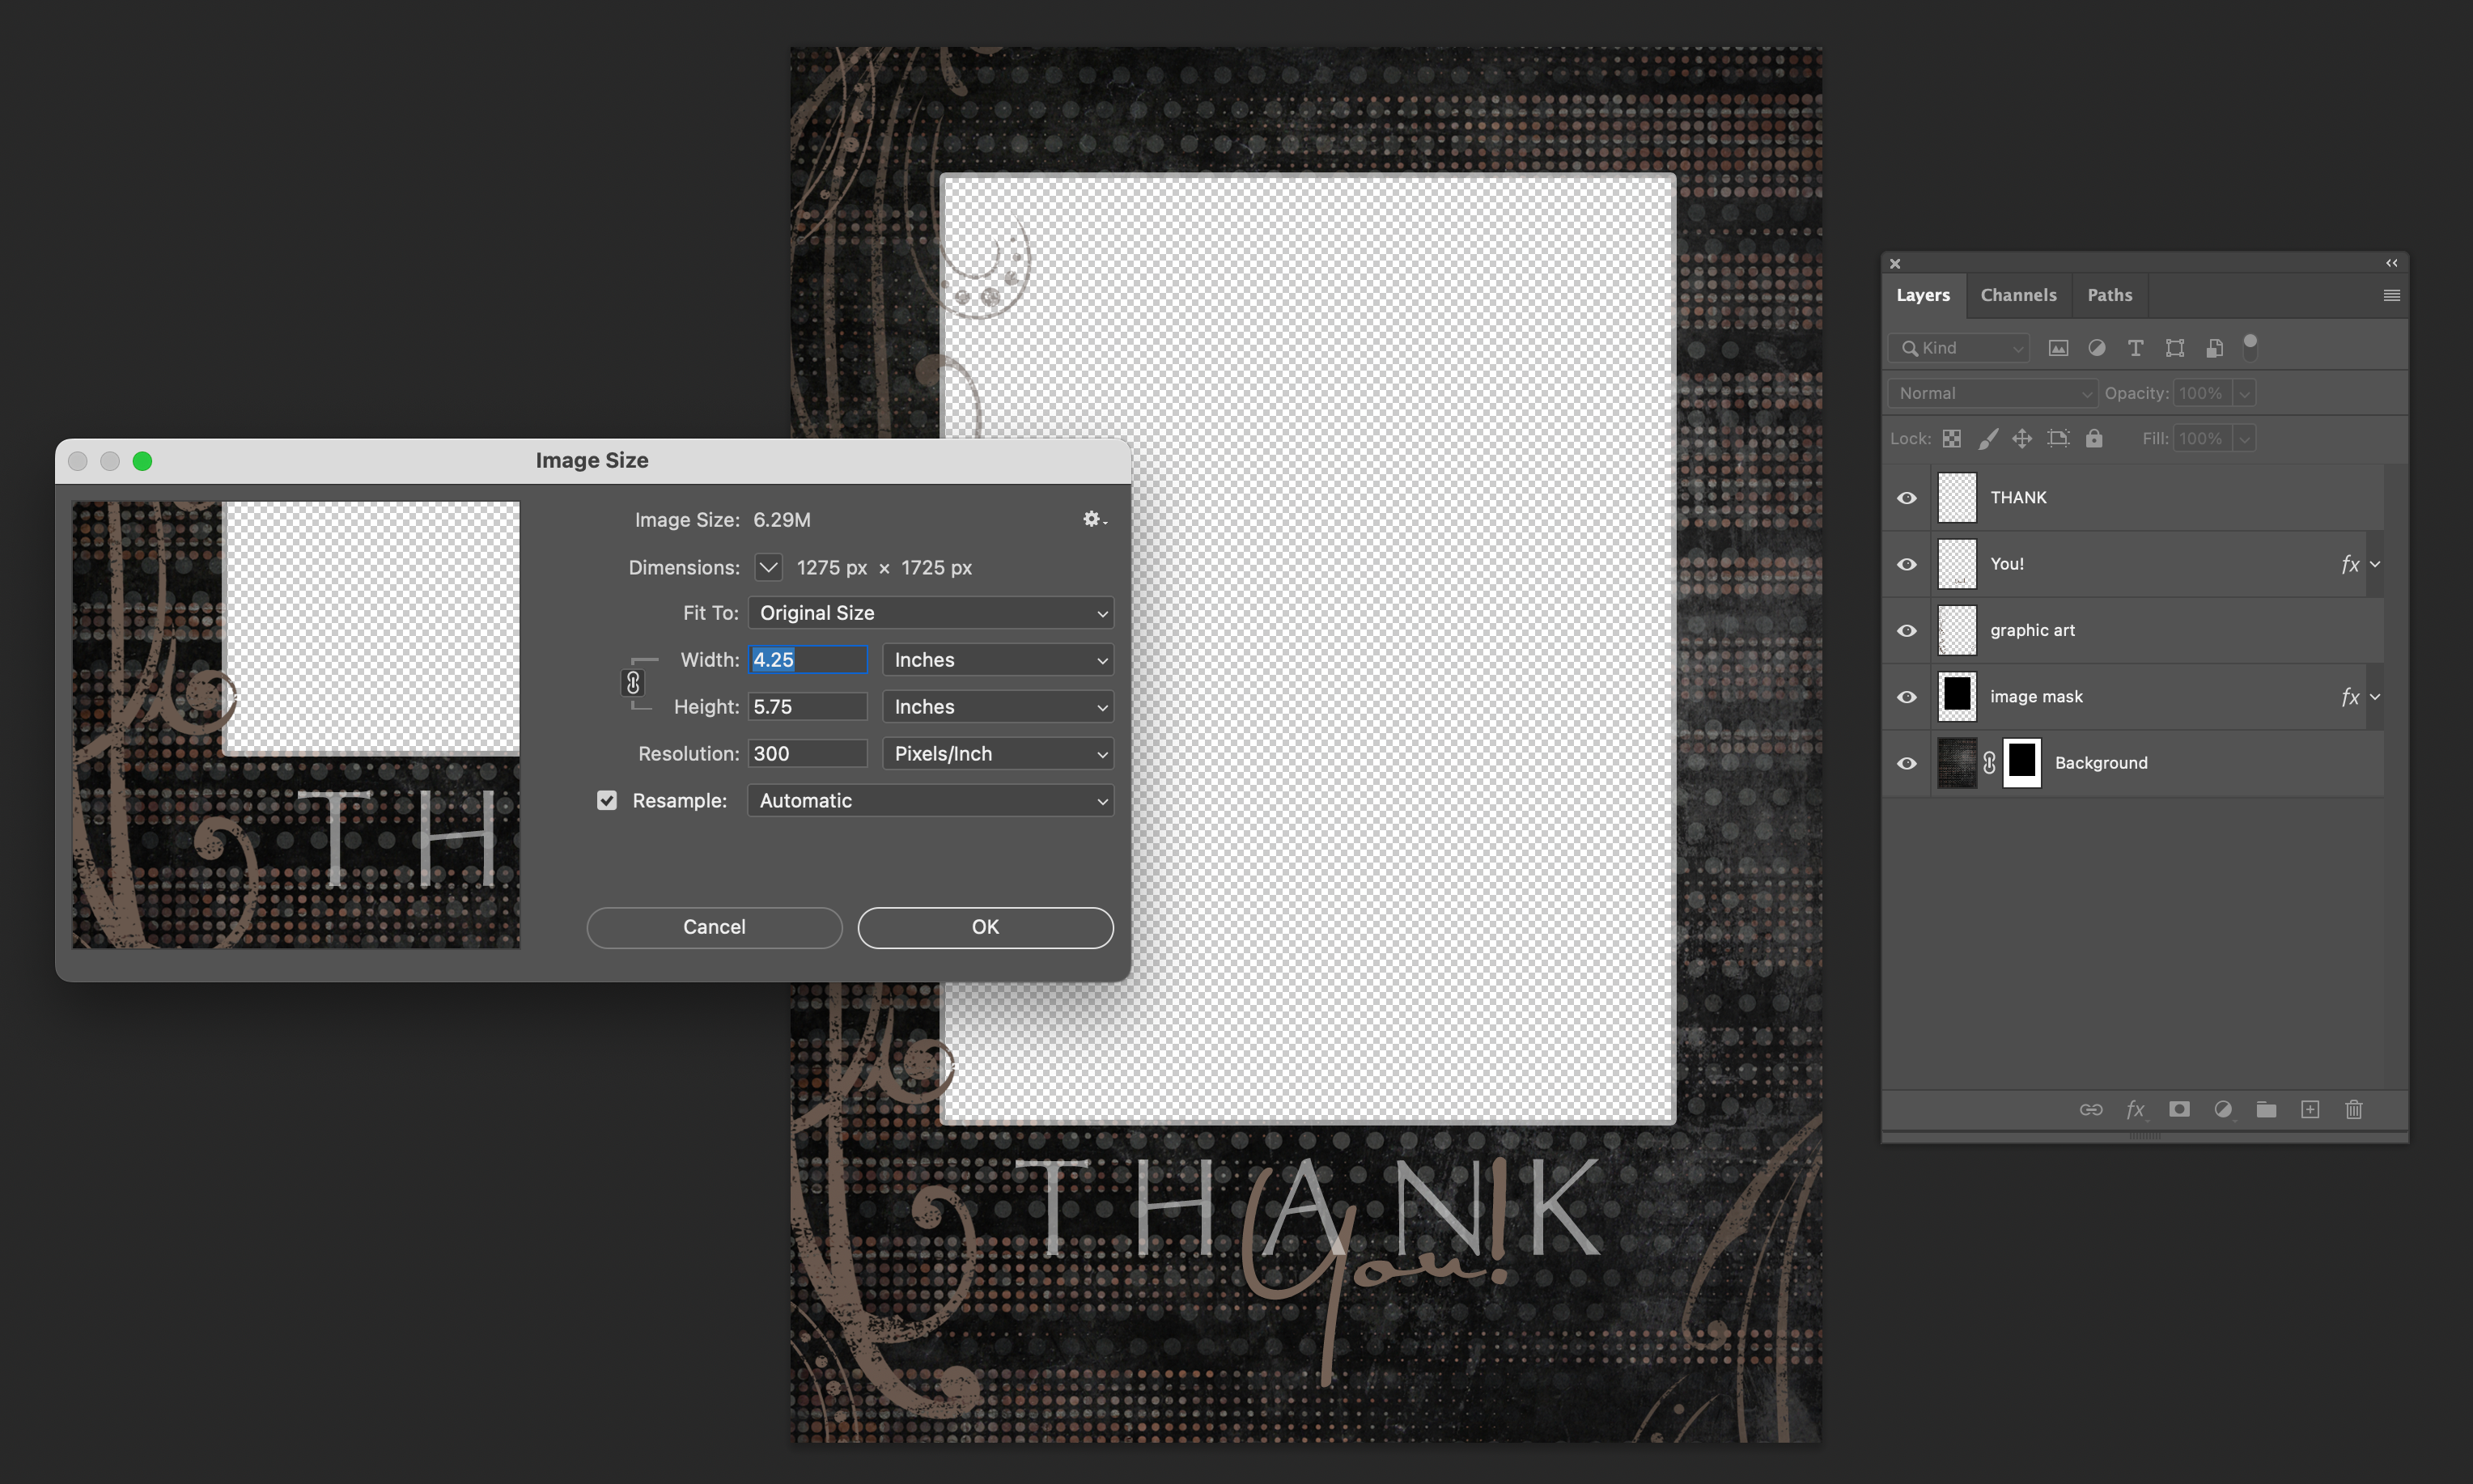
Task: Click the delete layer trash icon
Action: coord(2354,1109)
